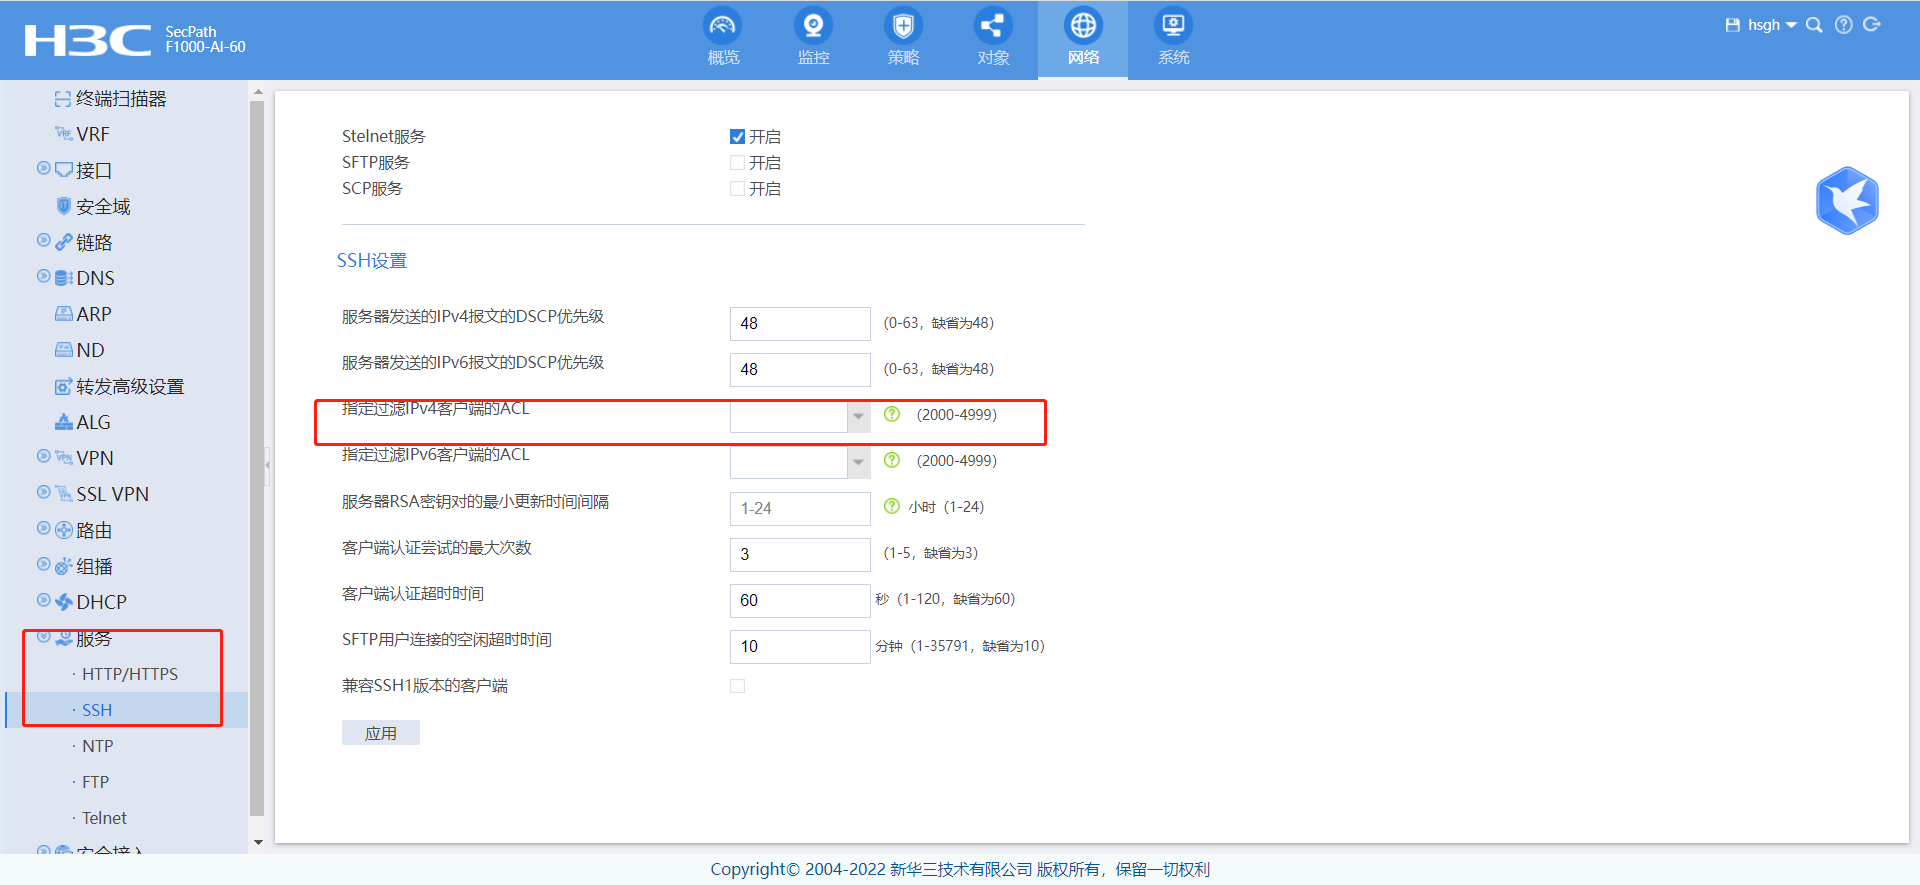Click the sidebar collapse handle
Screen dimensions: 1920x885
coord(267,465)
